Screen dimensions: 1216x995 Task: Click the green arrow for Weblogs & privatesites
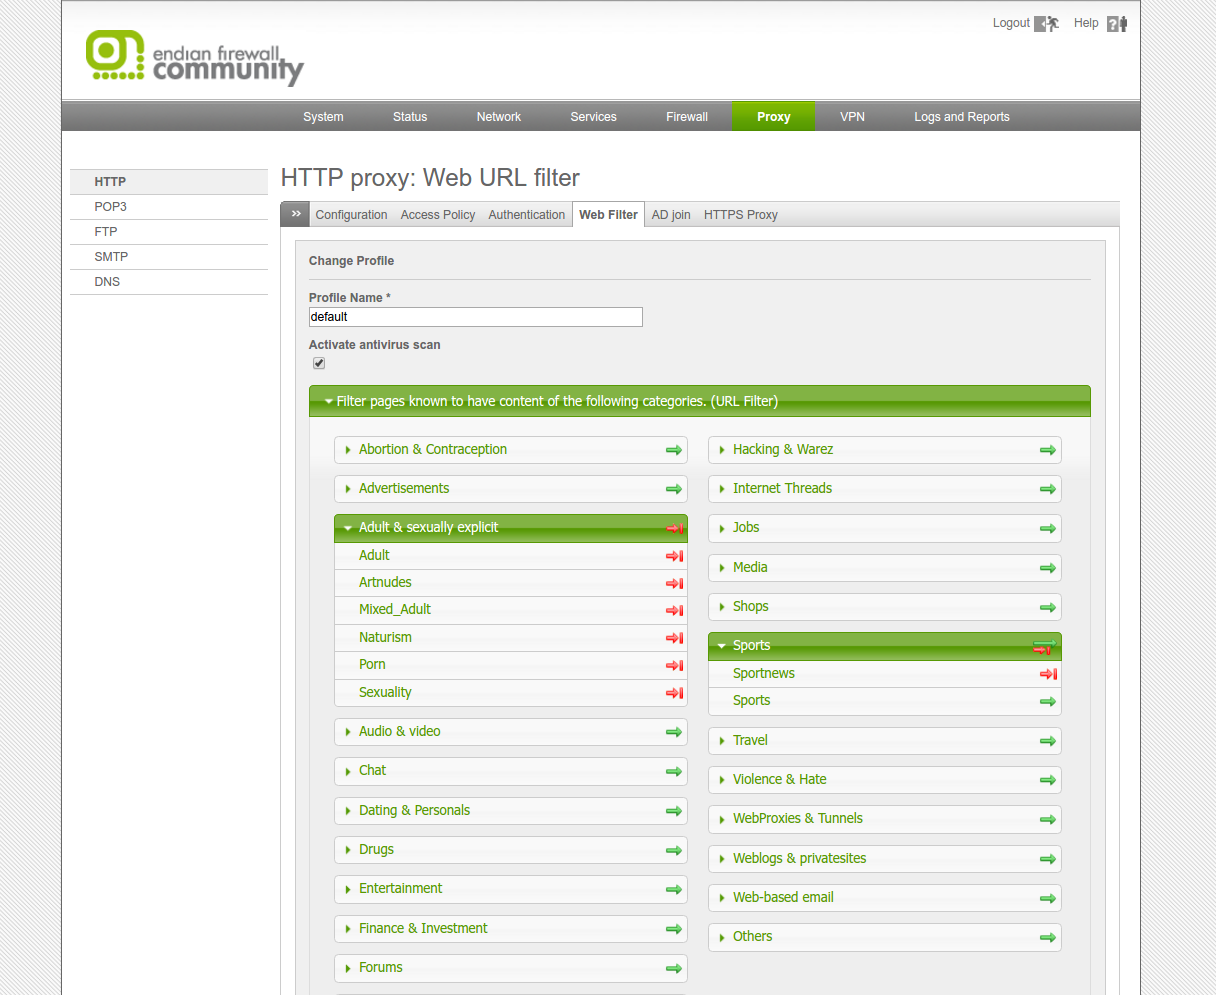pos(1048,859)
